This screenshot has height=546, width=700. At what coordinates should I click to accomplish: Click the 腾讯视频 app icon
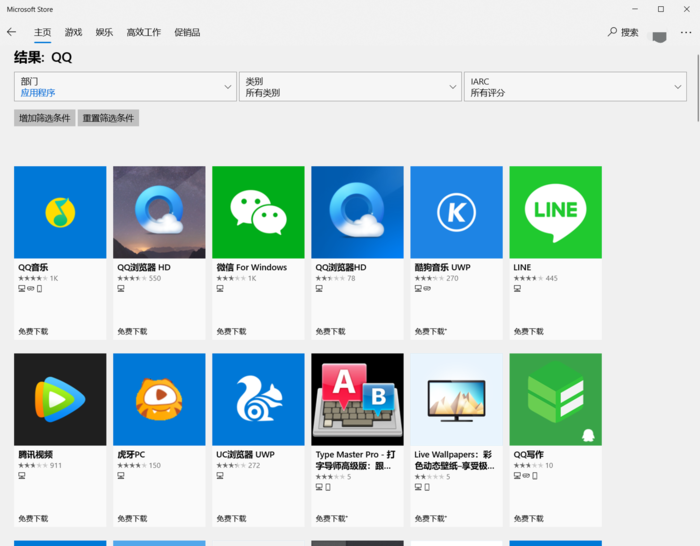tap(60, 399)
